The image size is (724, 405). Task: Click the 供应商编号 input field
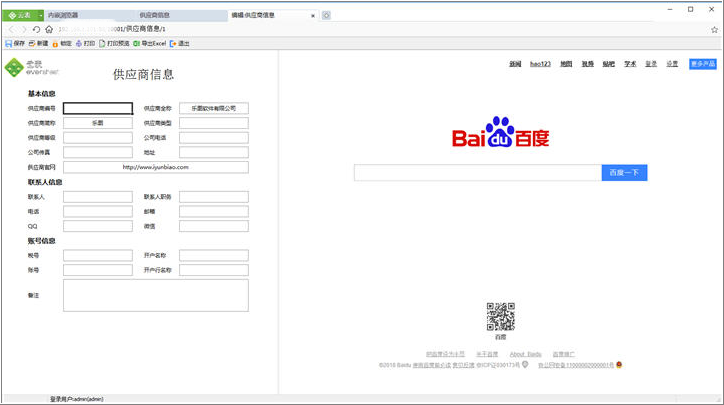click(x=98, y=109)
